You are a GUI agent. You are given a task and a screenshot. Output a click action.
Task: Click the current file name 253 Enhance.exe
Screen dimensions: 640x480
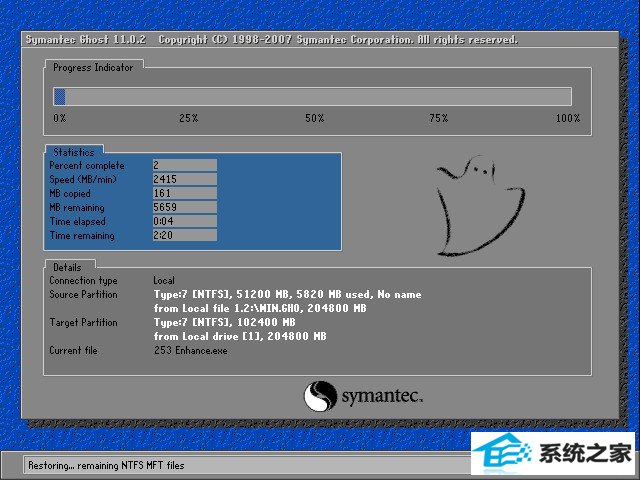tap(190, 351)
